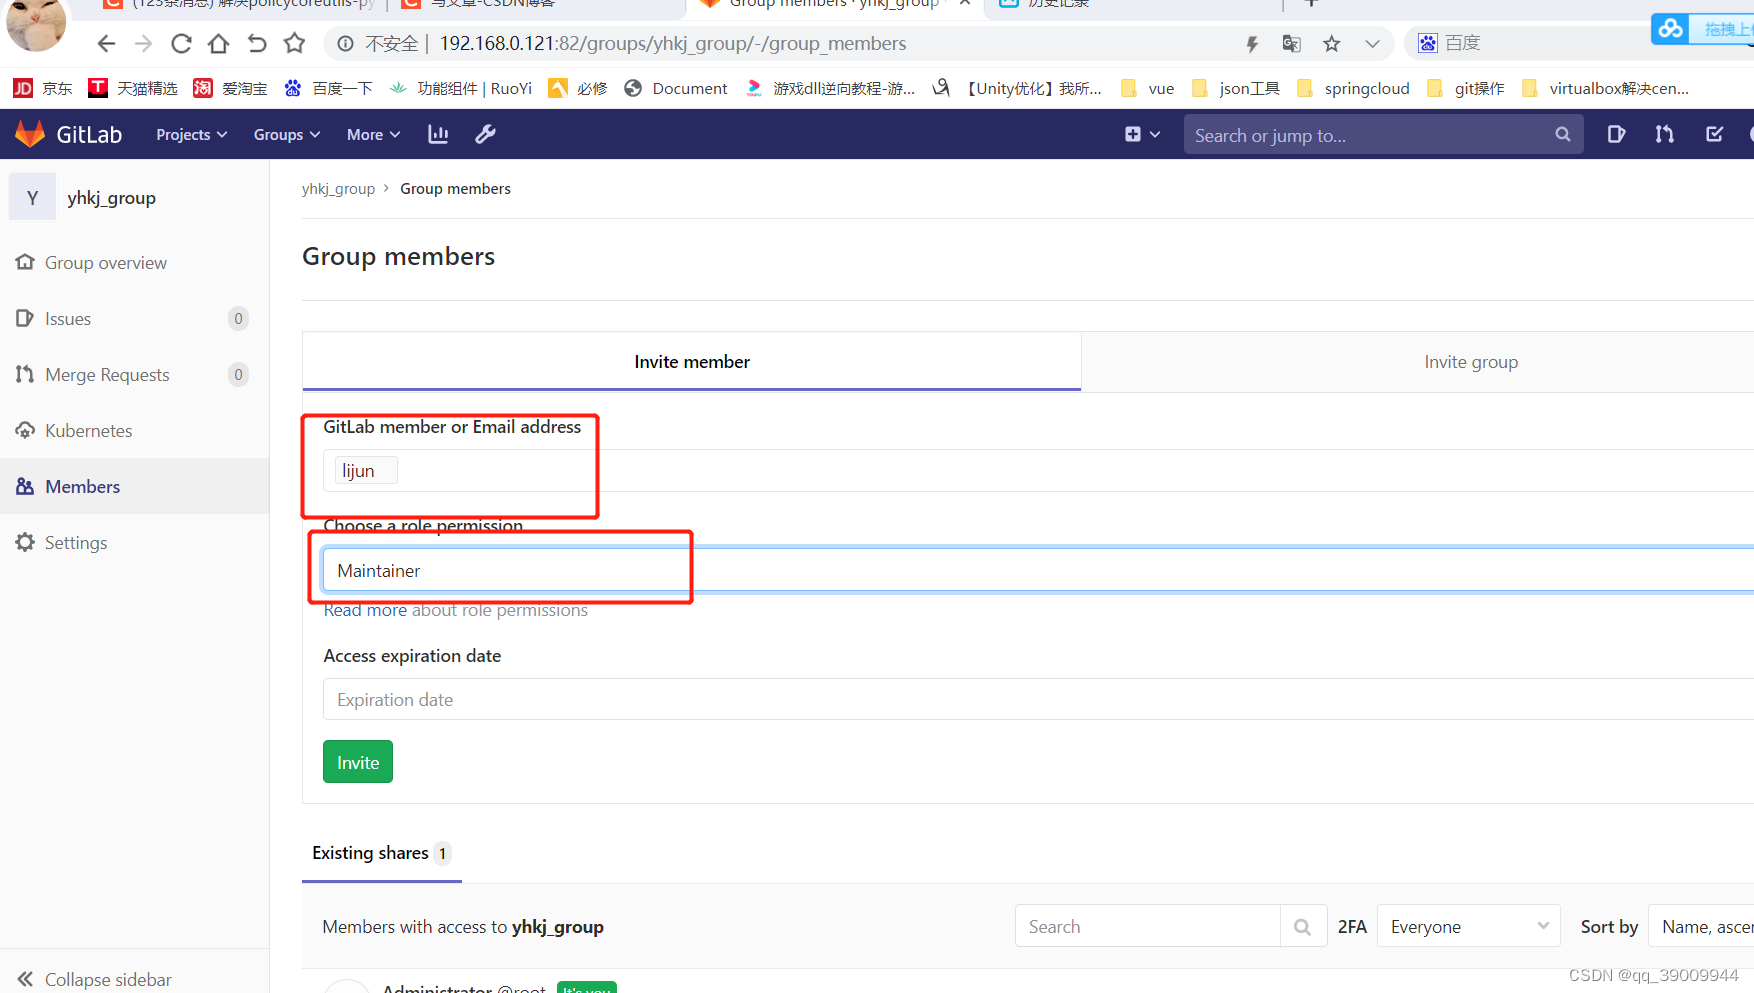The image size is (1754, 993).
Task: Click yhkj_group breadcrumb link
Action: 338,189
